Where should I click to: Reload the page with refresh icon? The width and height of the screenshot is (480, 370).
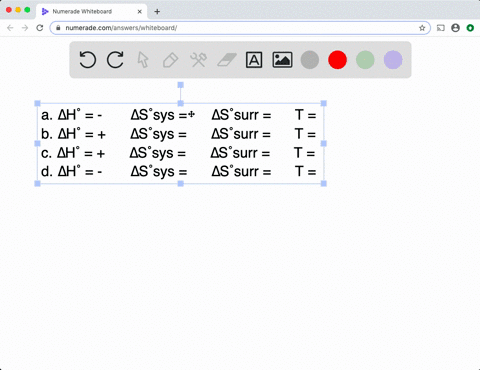(40, 28)
